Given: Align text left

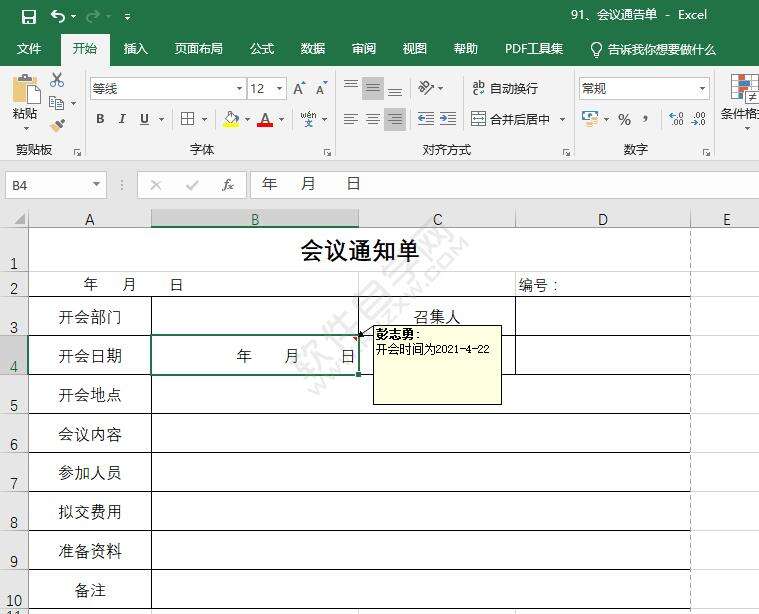Looking at the screenshot, I should coord(351,119).
